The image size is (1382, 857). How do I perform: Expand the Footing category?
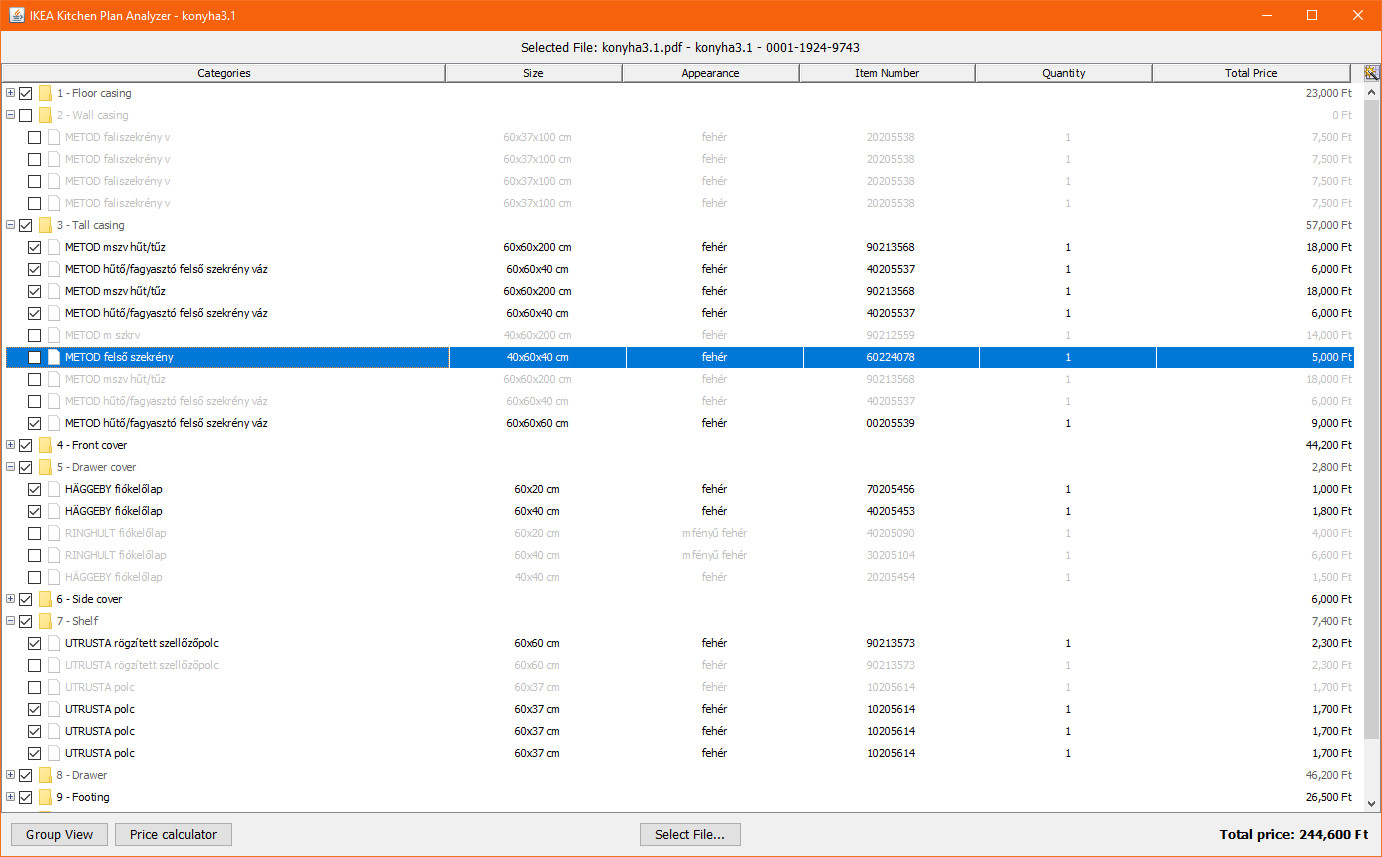(10, 797)
